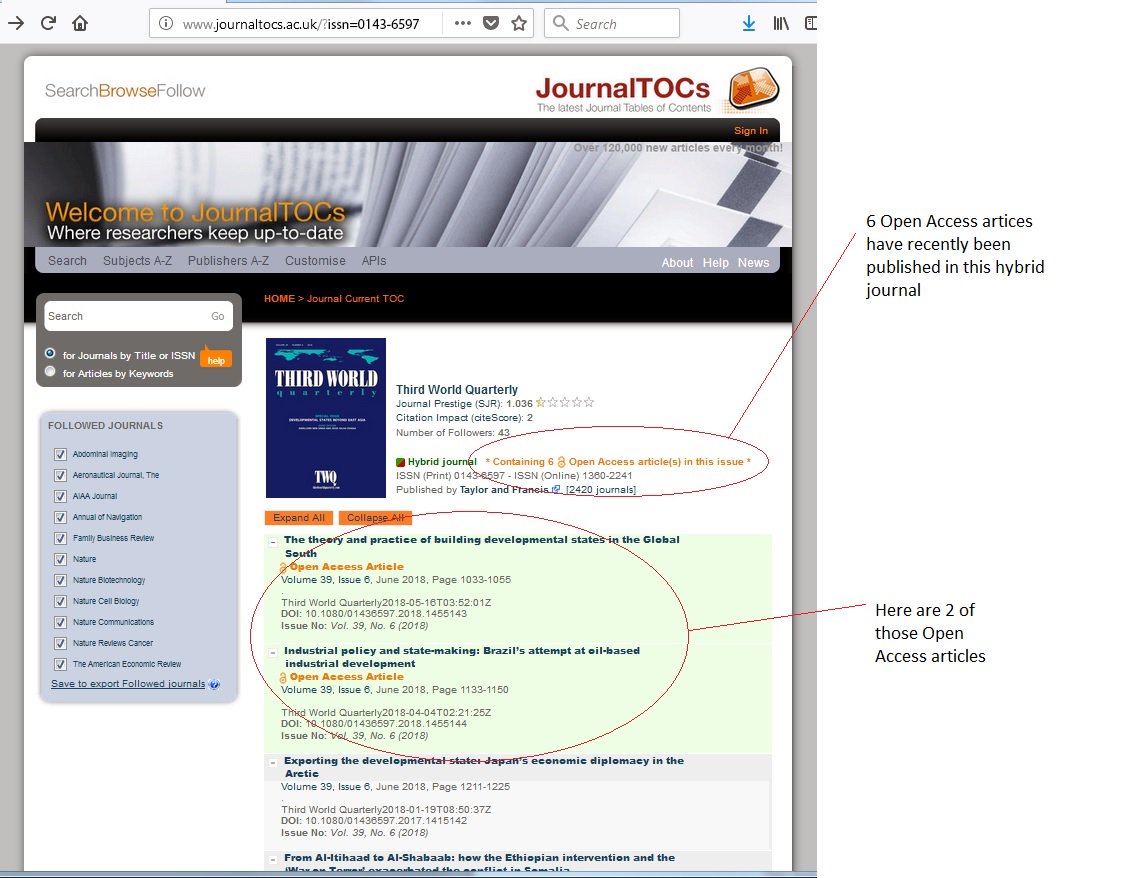Uncheck the Aeronautical Journal checkbox
1126x878 pixels.
point(60,475)
